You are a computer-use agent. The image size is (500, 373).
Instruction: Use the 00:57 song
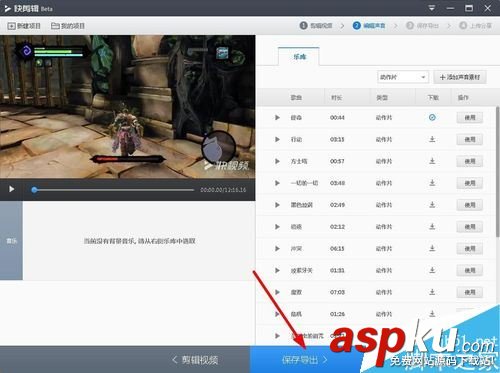pos(470,161)
